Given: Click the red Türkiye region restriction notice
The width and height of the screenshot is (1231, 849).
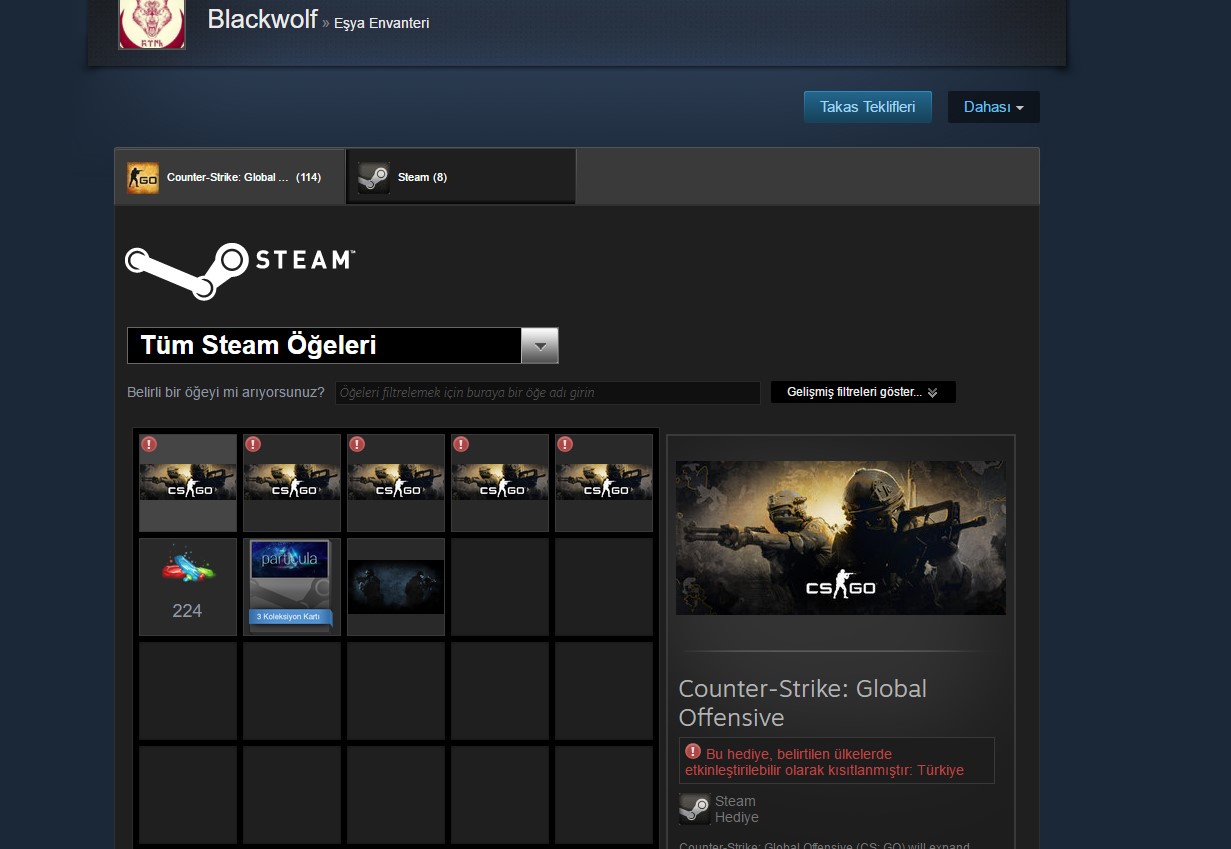Looking at the screenshot, I should (836, 761).
